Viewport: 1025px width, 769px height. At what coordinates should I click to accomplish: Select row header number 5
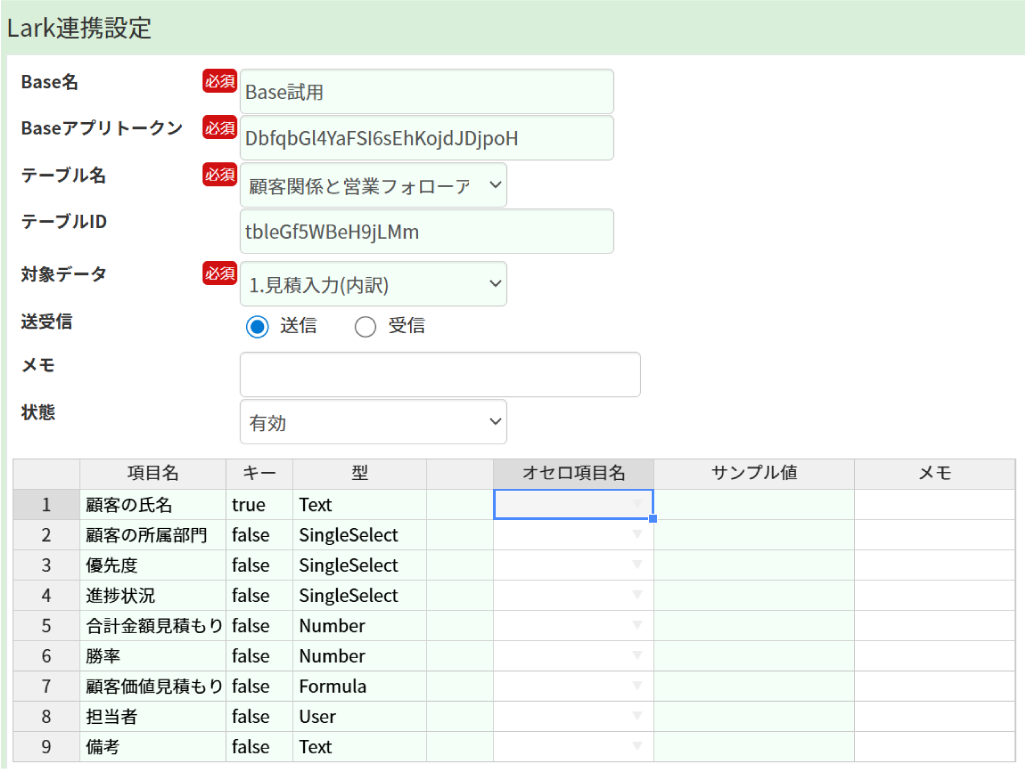click(46, 626)
